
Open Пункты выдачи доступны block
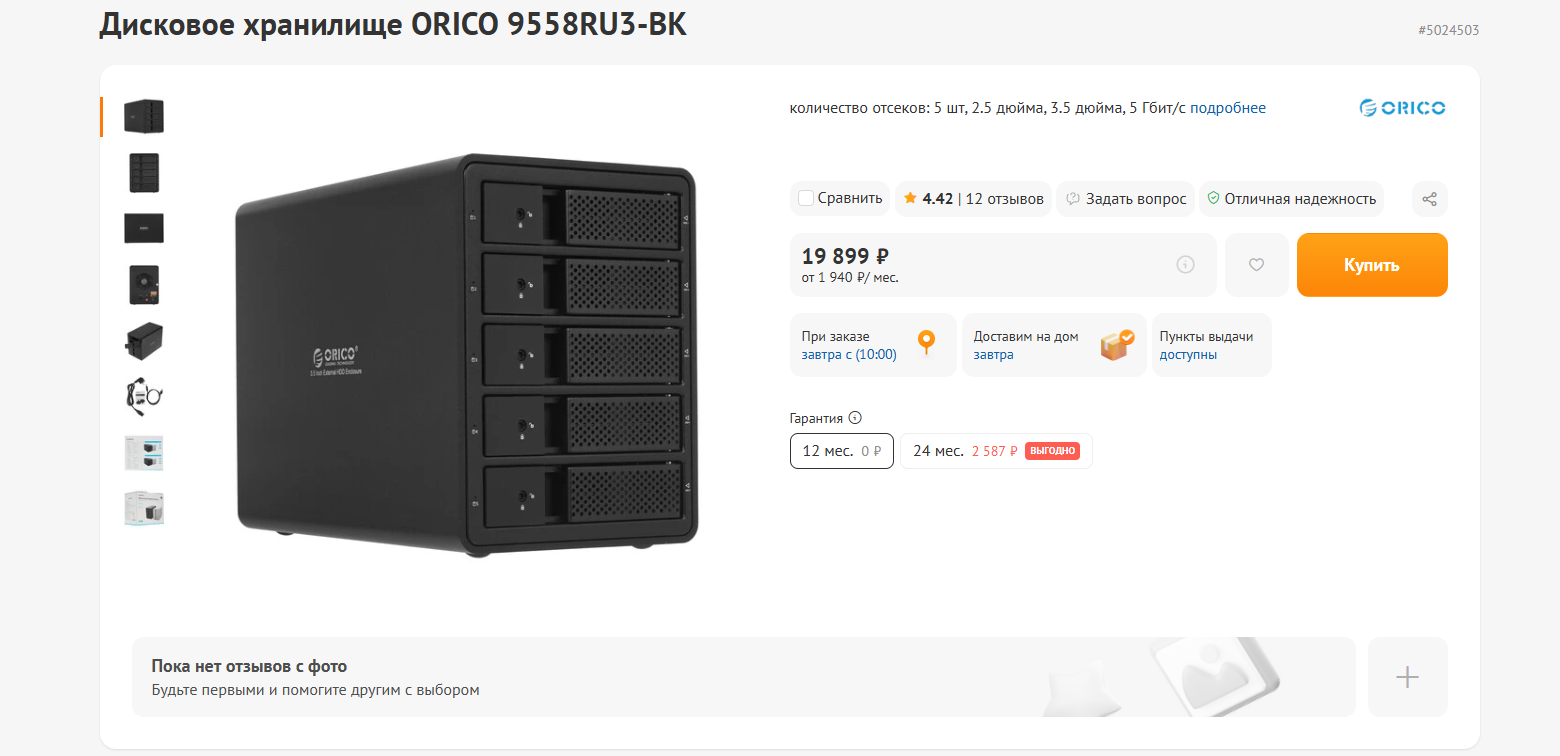tap(1211, 345)
